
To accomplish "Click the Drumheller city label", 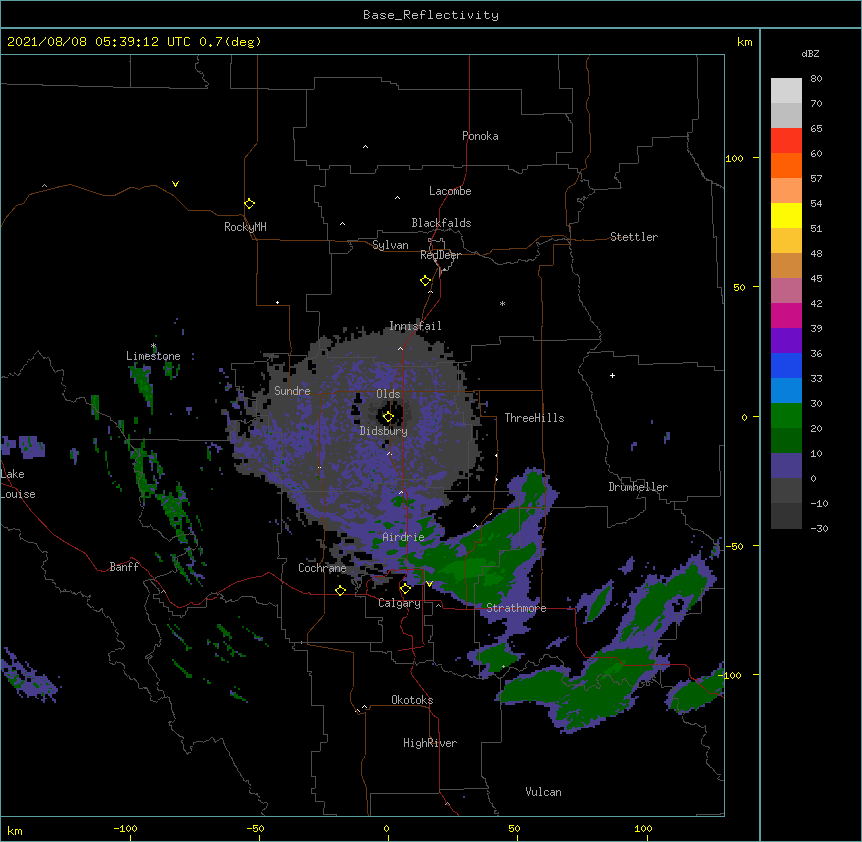I will pyautogui.click(x=638, y=487).
